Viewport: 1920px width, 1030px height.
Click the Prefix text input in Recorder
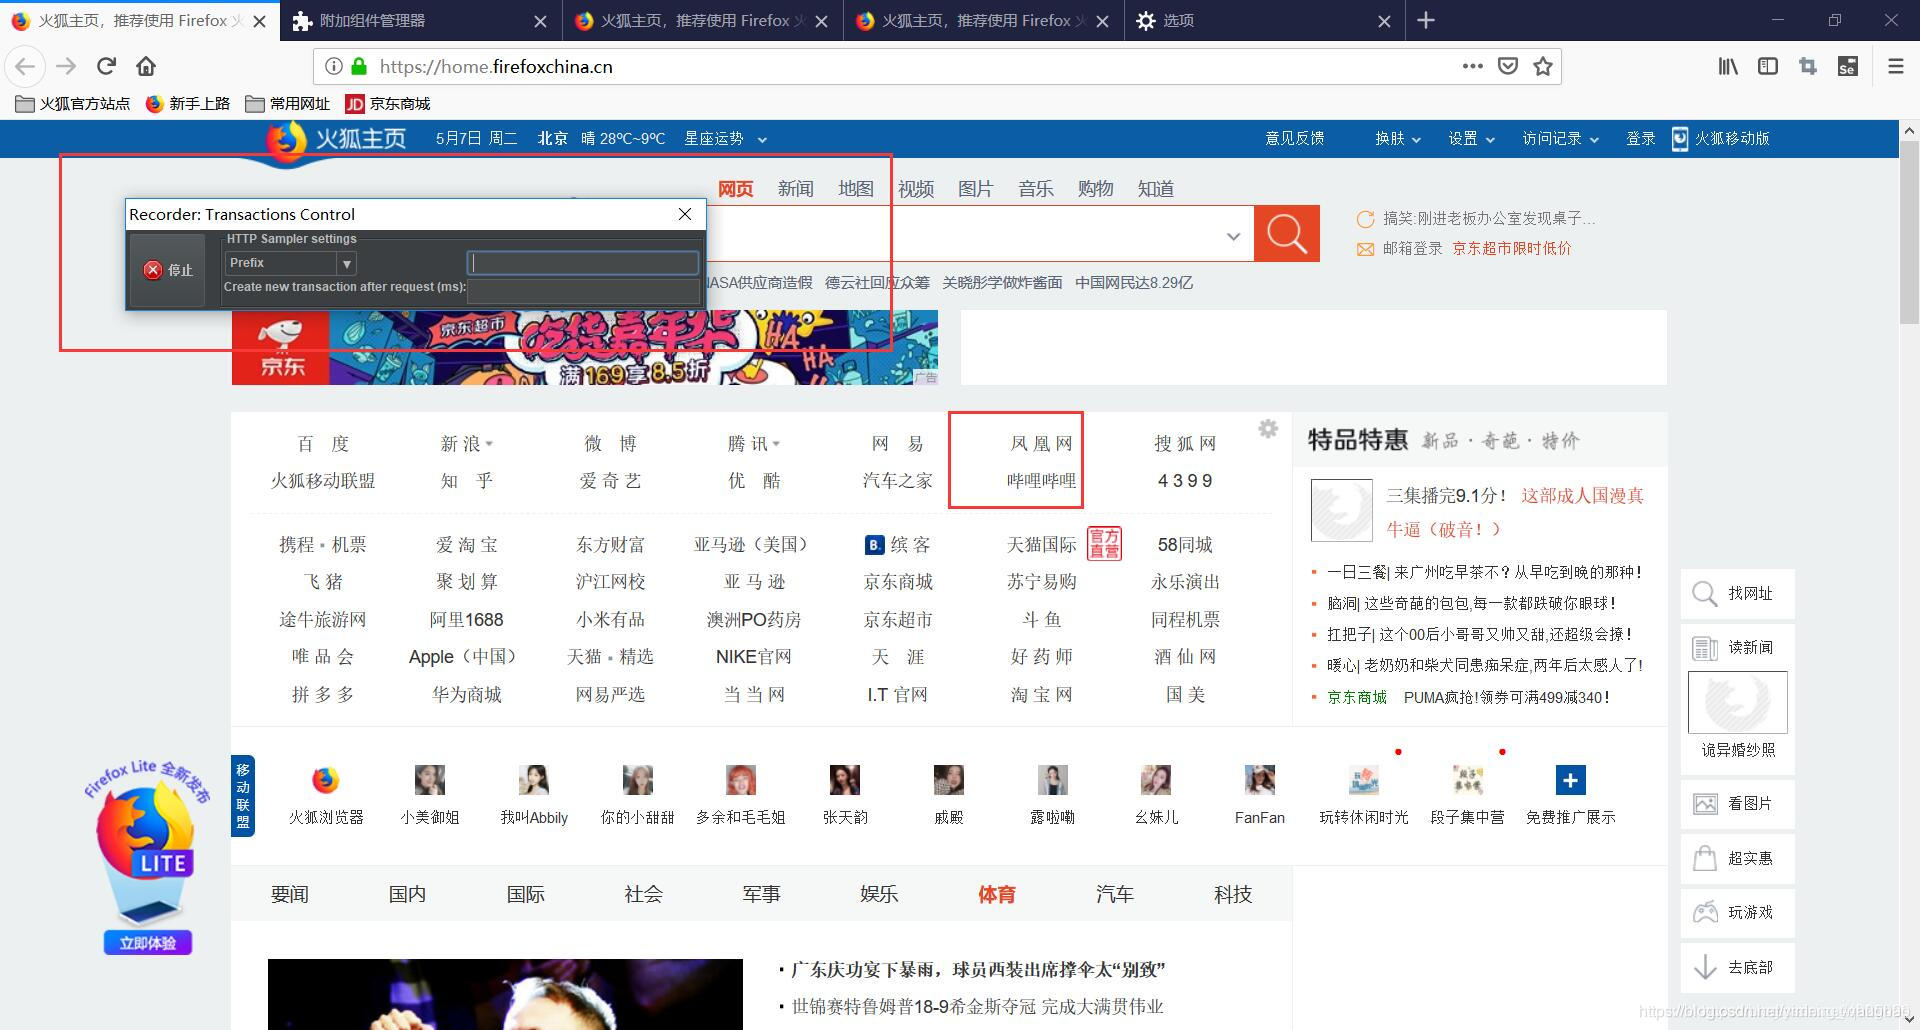(x=584, y=263)
